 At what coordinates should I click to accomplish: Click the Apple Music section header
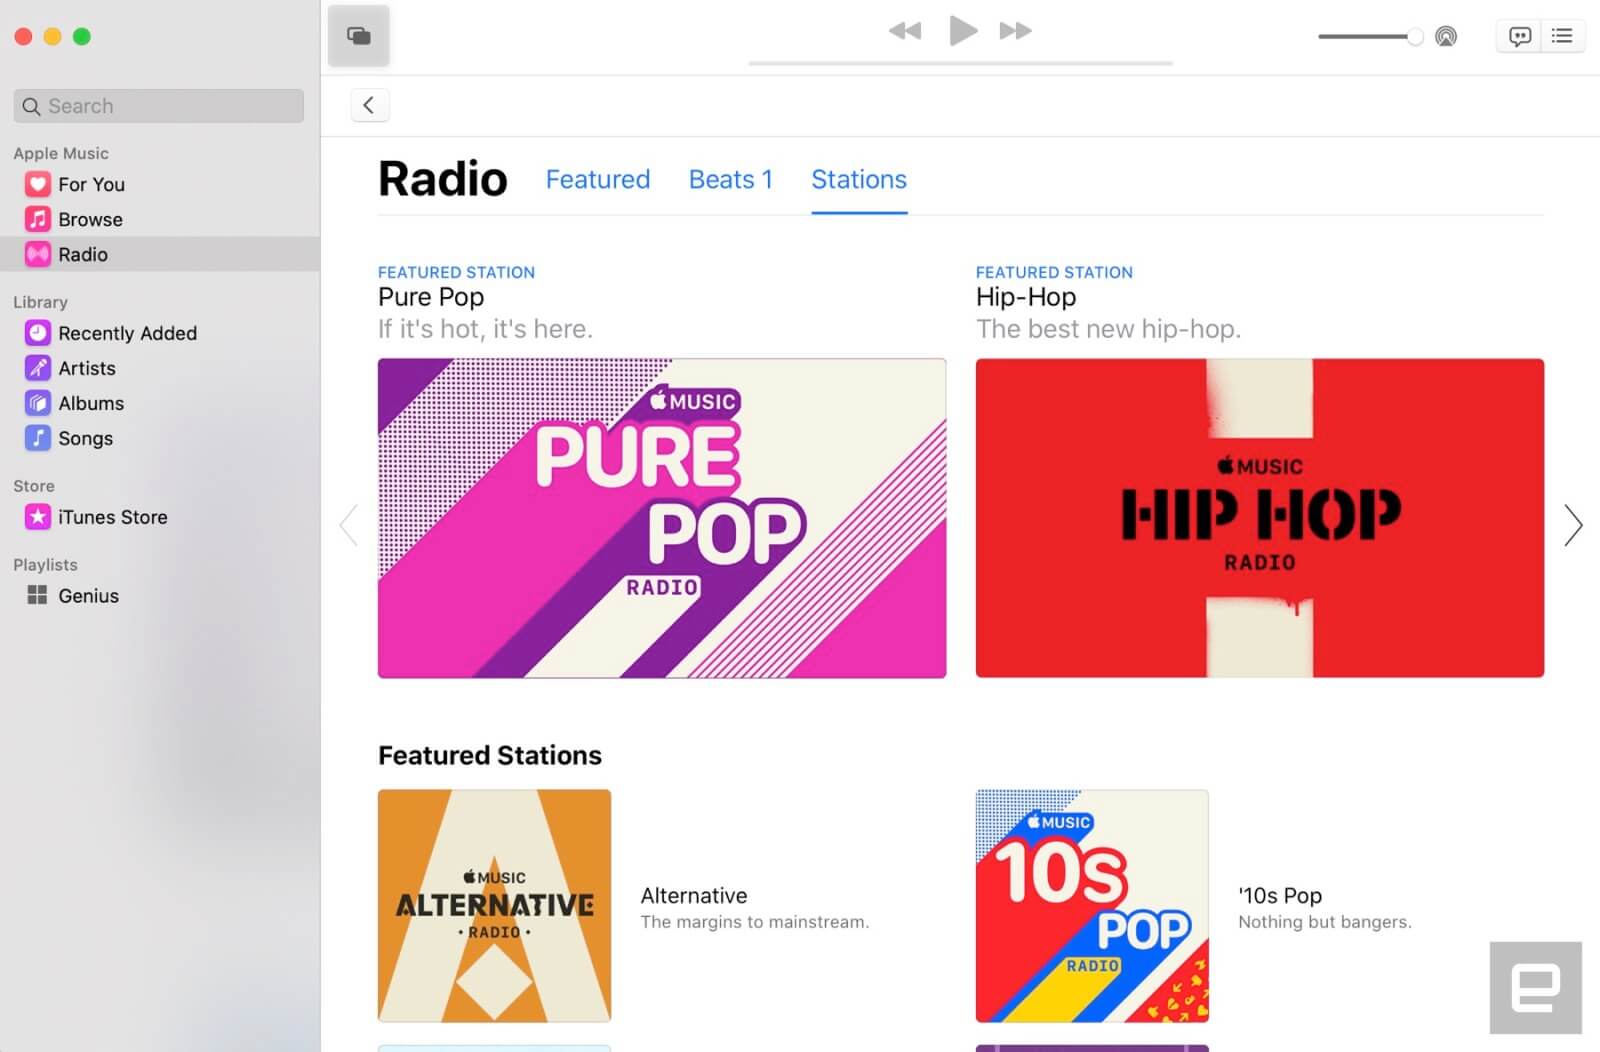pos(61,153)
